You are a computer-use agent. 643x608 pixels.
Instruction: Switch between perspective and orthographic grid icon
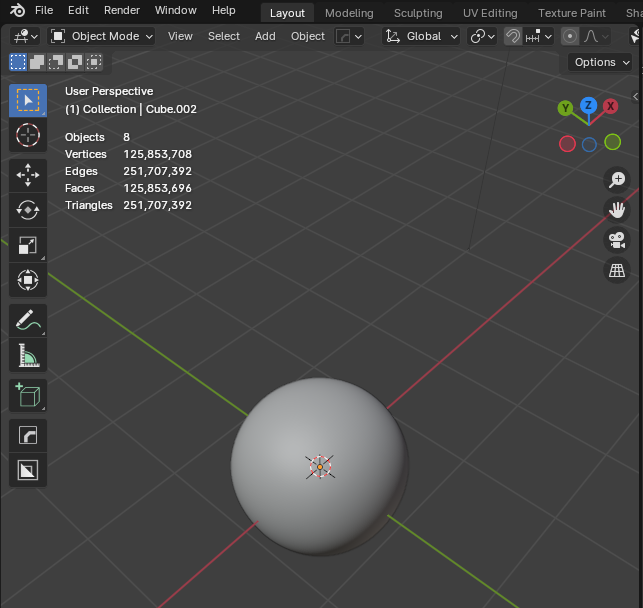(617, 270)
